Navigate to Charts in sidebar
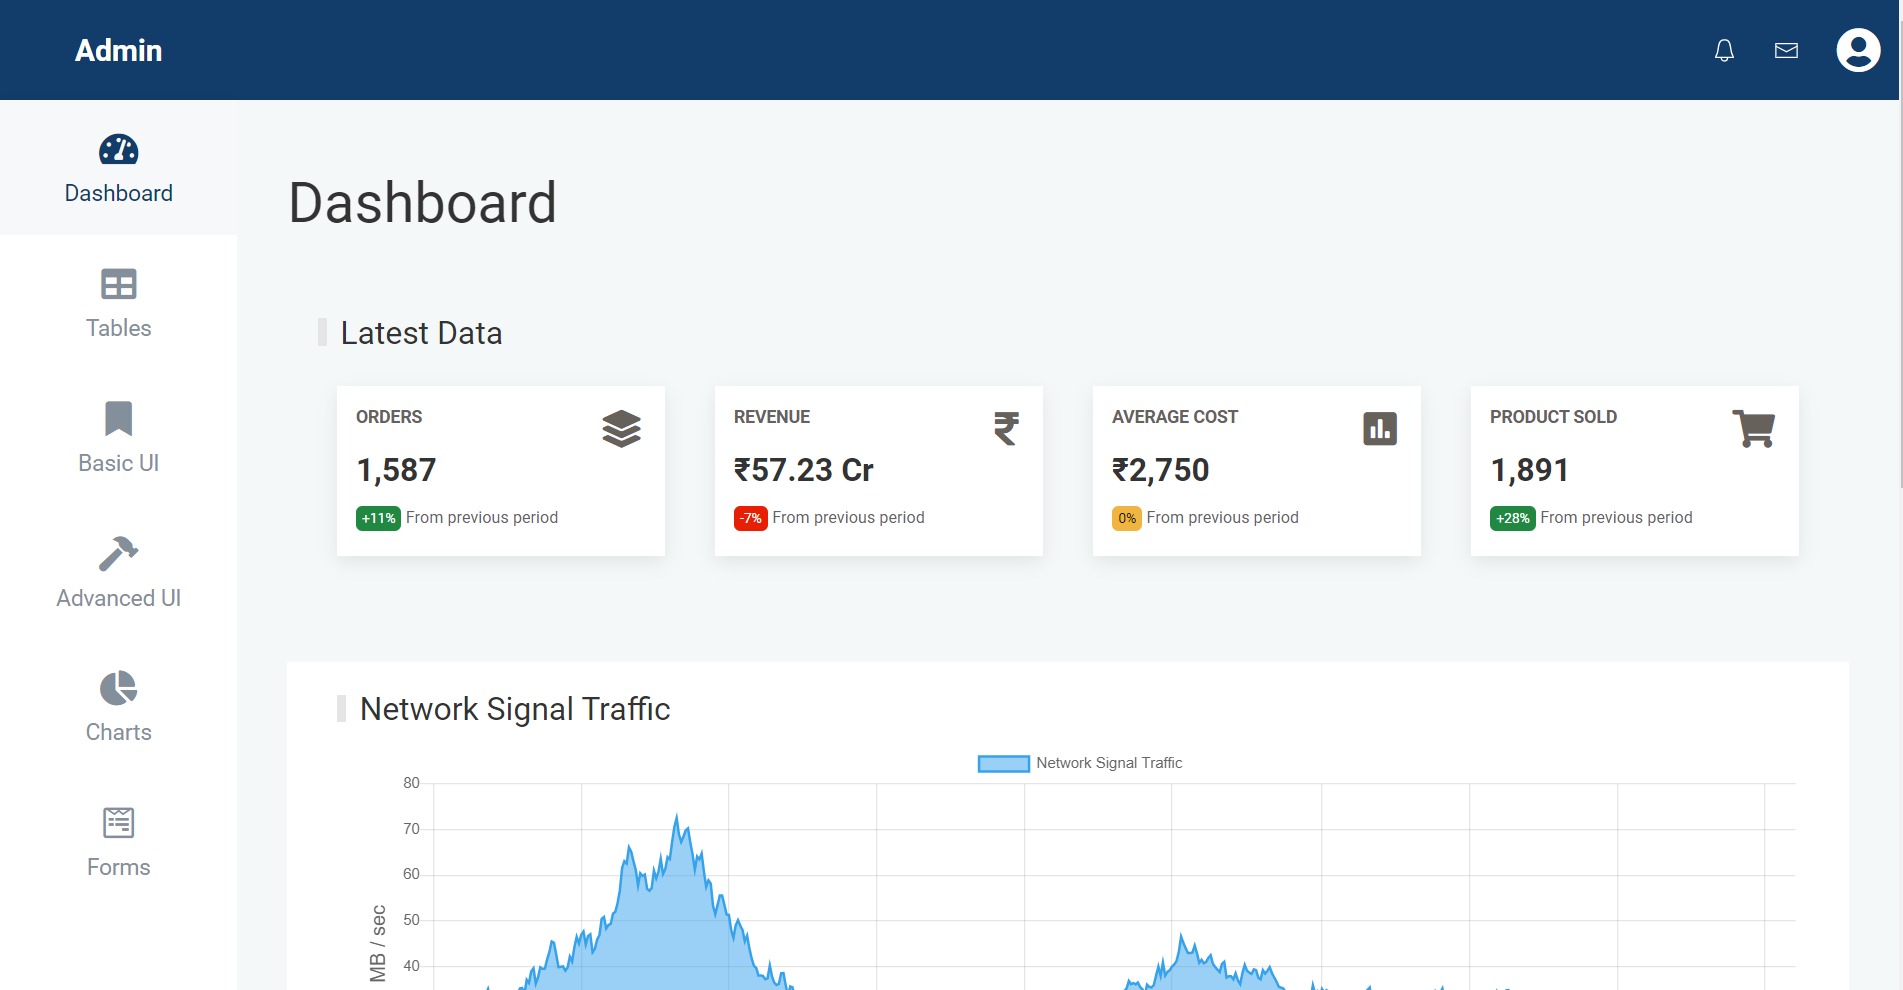This screenshot has height=990, width=1903. pyautogui.click(x=118, y=707)
